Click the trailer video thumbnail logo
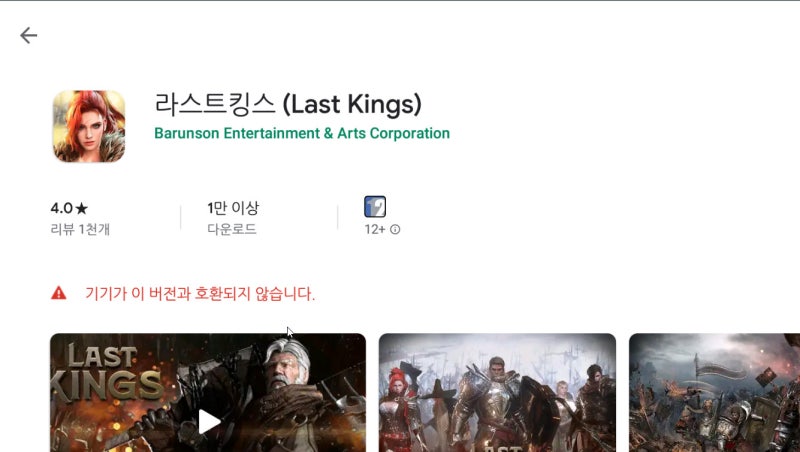 click(105, 371)
